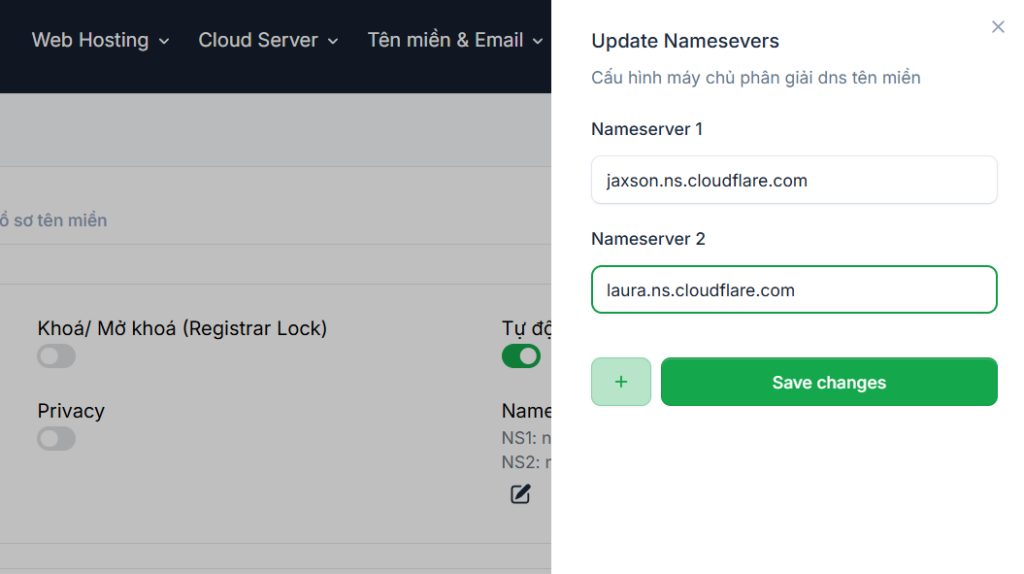1024x574 pixels.
Task: Close the Update Namesevers panel
Action: (x=997, y=27)
